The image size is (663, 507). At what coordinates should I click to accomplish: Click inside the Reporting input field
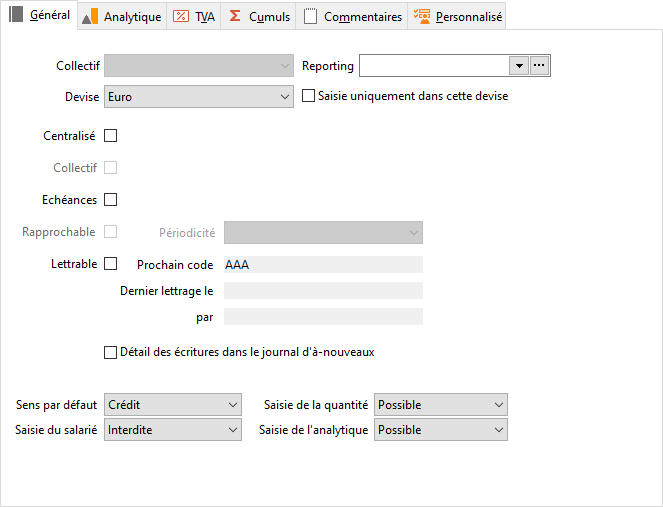[x=434, y=66]
